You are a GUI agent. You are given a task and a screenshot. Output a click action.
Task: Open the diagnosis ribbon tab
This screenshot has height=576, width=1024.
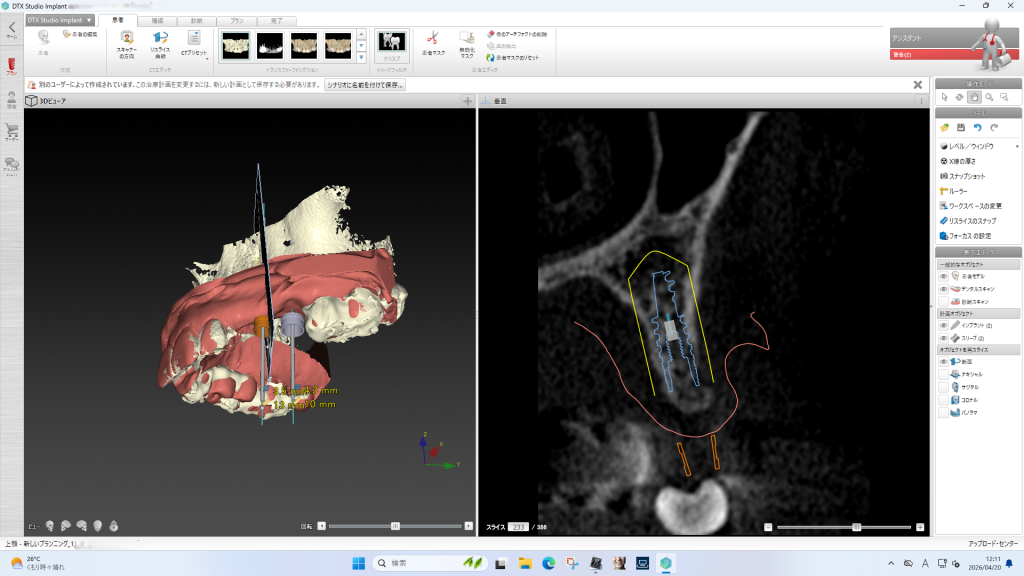tap(196, 20)
